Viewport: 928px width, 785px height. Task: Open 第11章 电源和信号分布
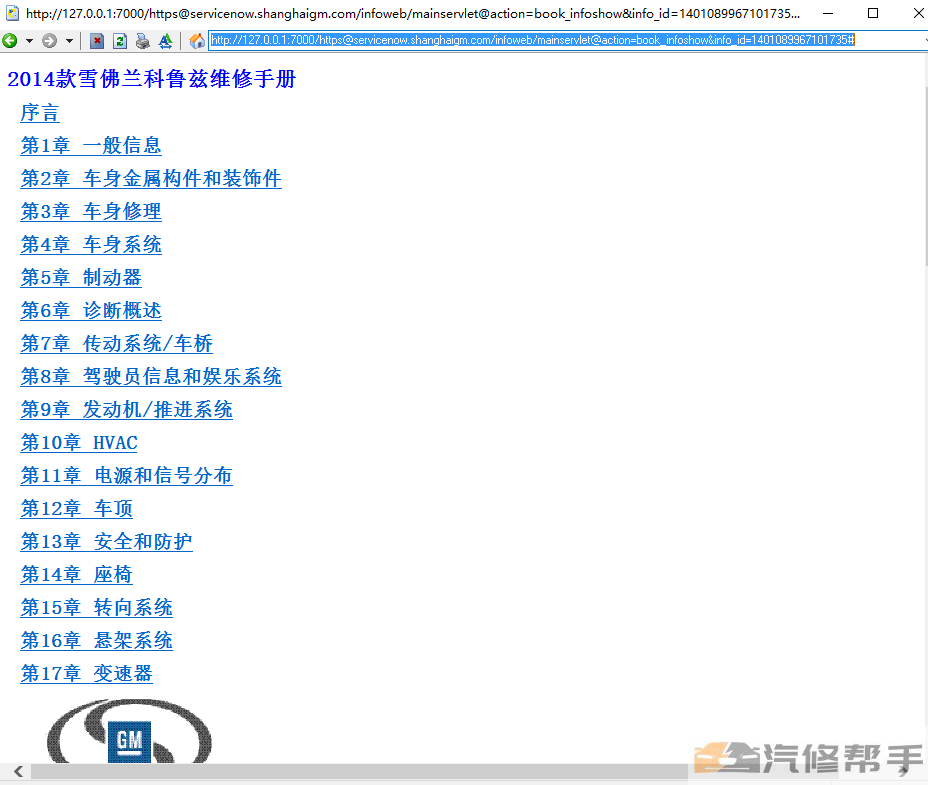pos(127,475)
